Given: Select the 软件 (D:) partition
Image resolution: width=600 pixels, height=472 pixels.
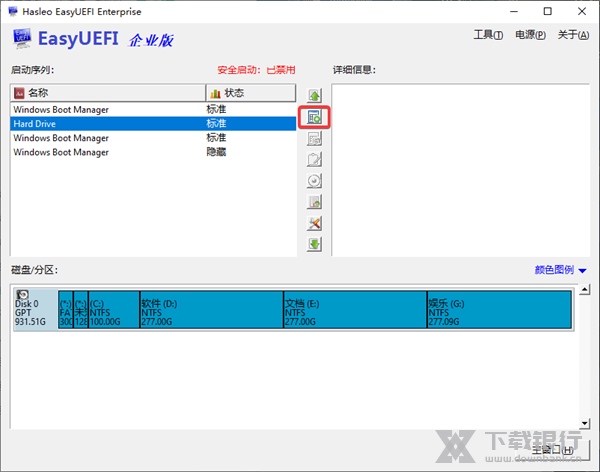Looking at the screenshot, I should pyautogui.click(x=211, y=309).
